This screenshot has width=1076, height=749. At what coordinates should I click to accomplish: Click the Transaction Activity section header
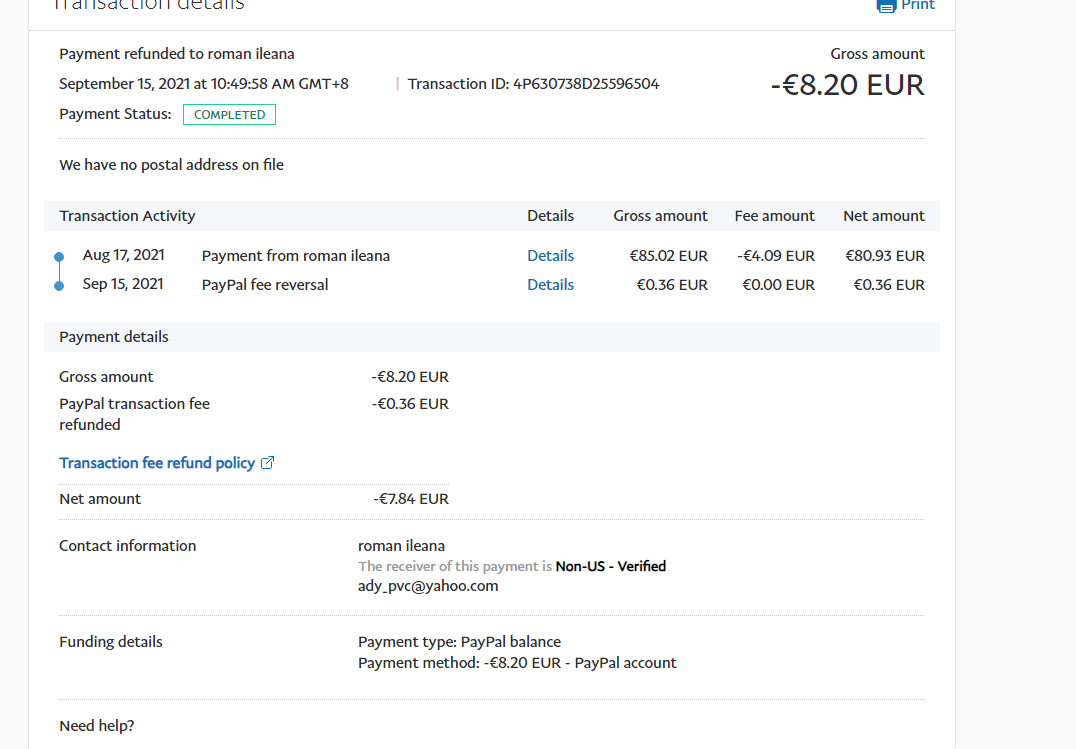[x=127, y=216]
